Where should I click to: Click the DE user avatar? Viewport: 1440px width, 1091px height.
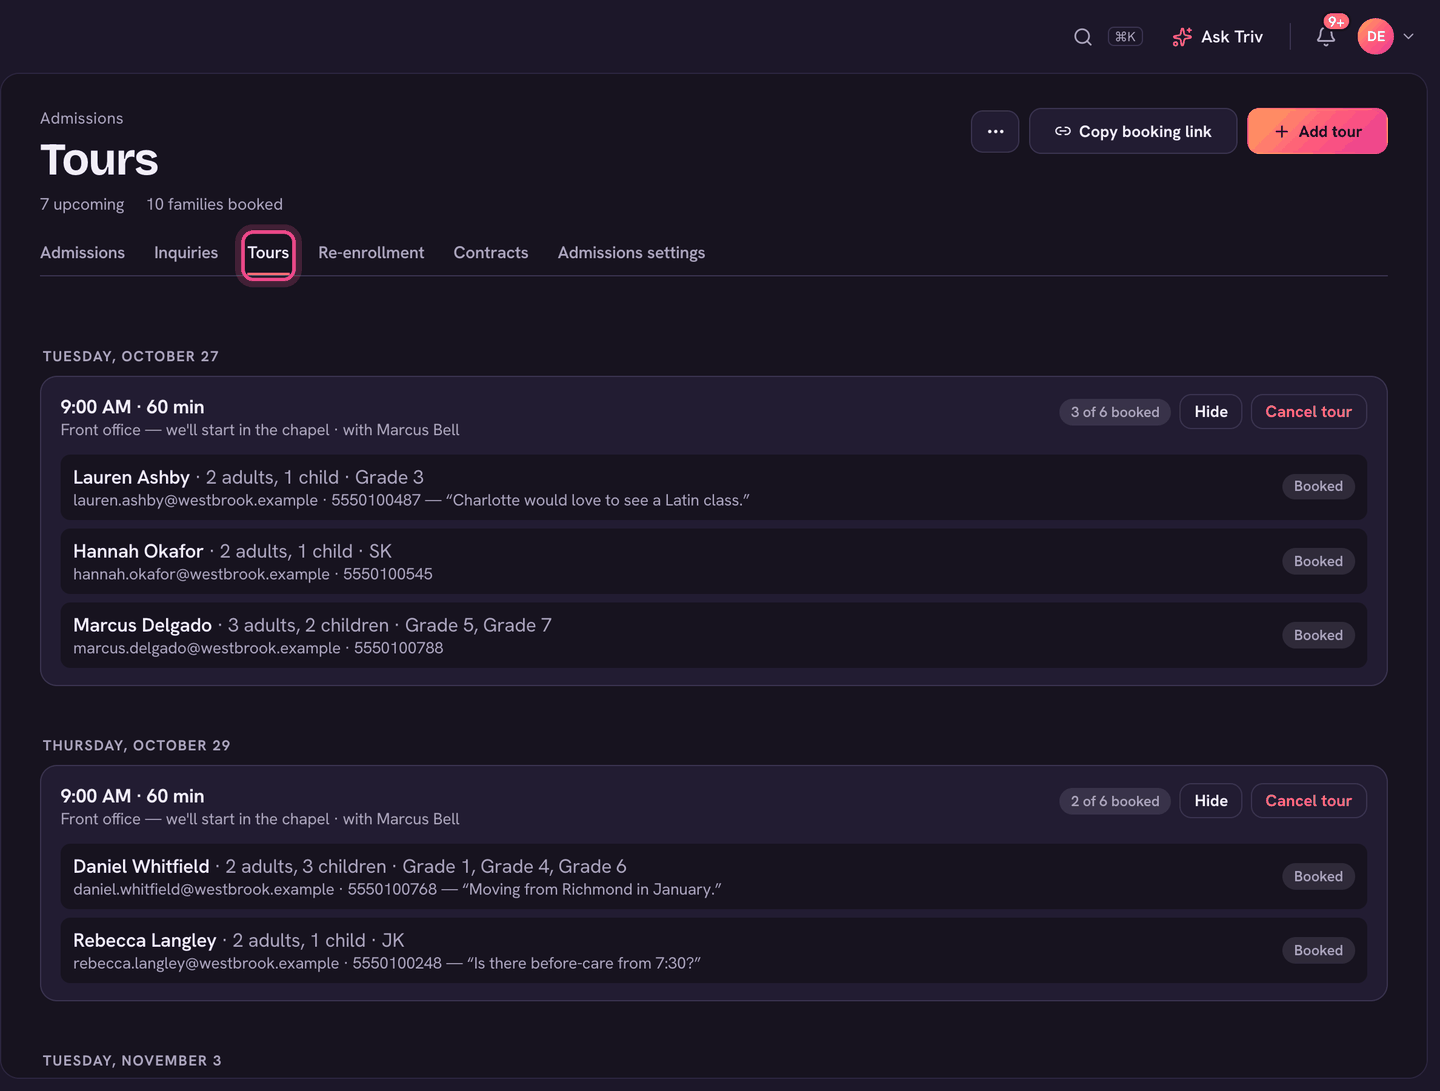(x=1376, y=37)
